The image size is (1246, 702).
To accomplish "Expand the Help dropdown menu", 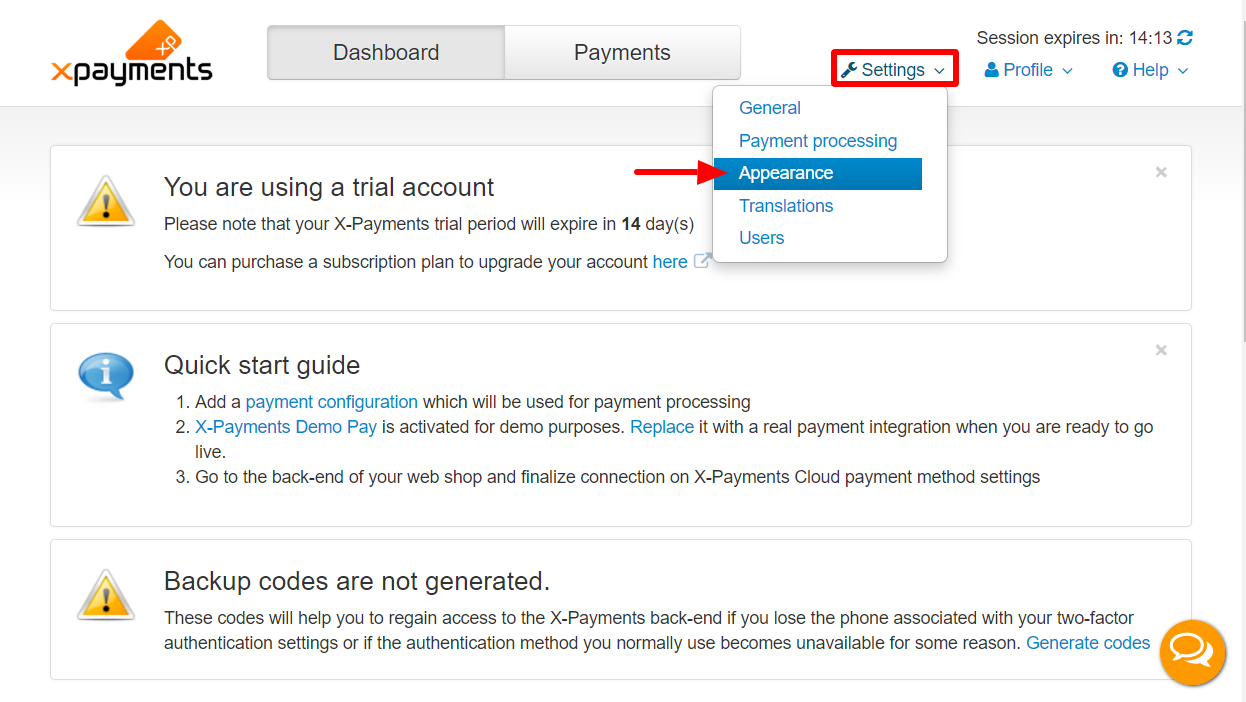I will click(1151, 70).
